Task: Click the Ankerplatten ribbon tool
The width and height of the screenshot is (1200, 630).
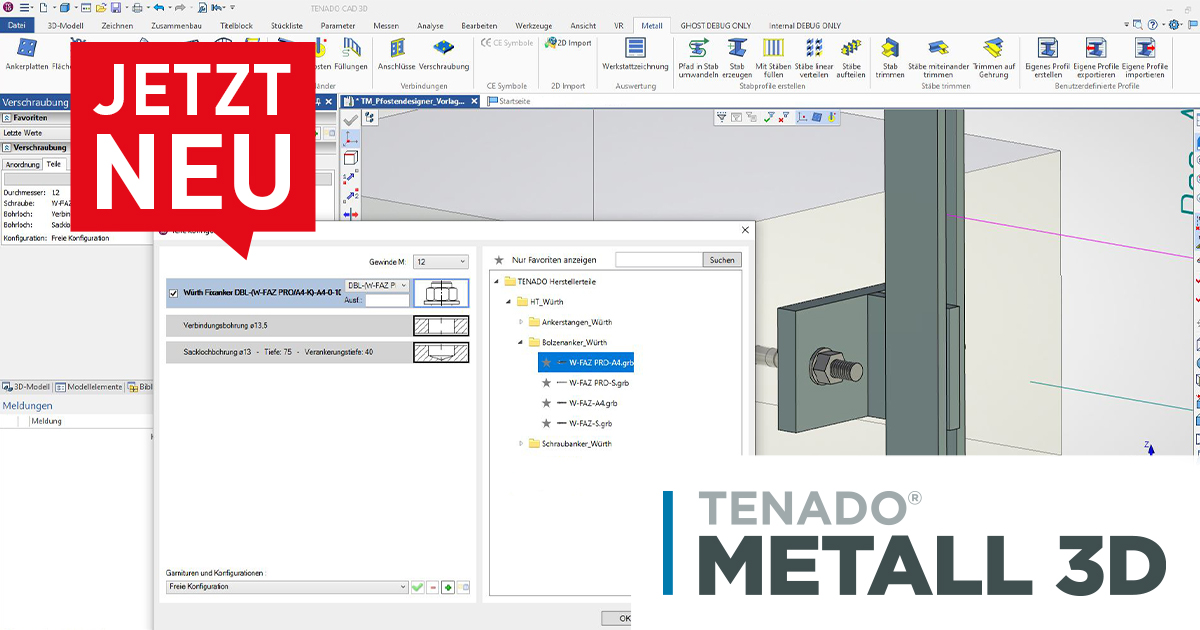Action: point(27,54)
